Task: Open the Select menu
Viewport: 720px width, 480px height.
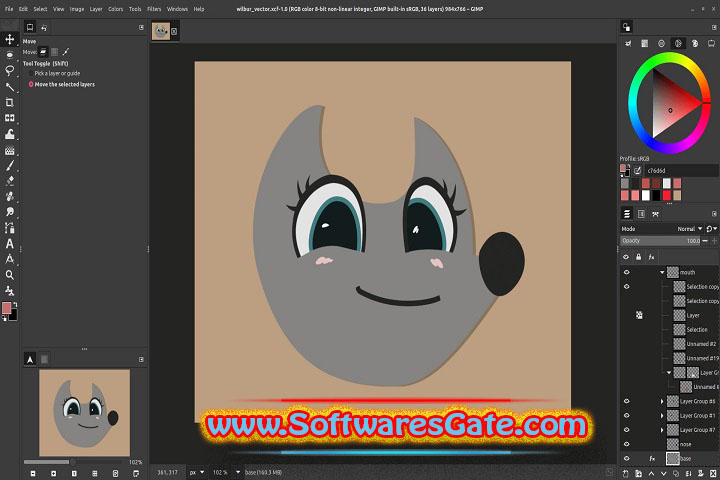Action: tap(40, 9)
